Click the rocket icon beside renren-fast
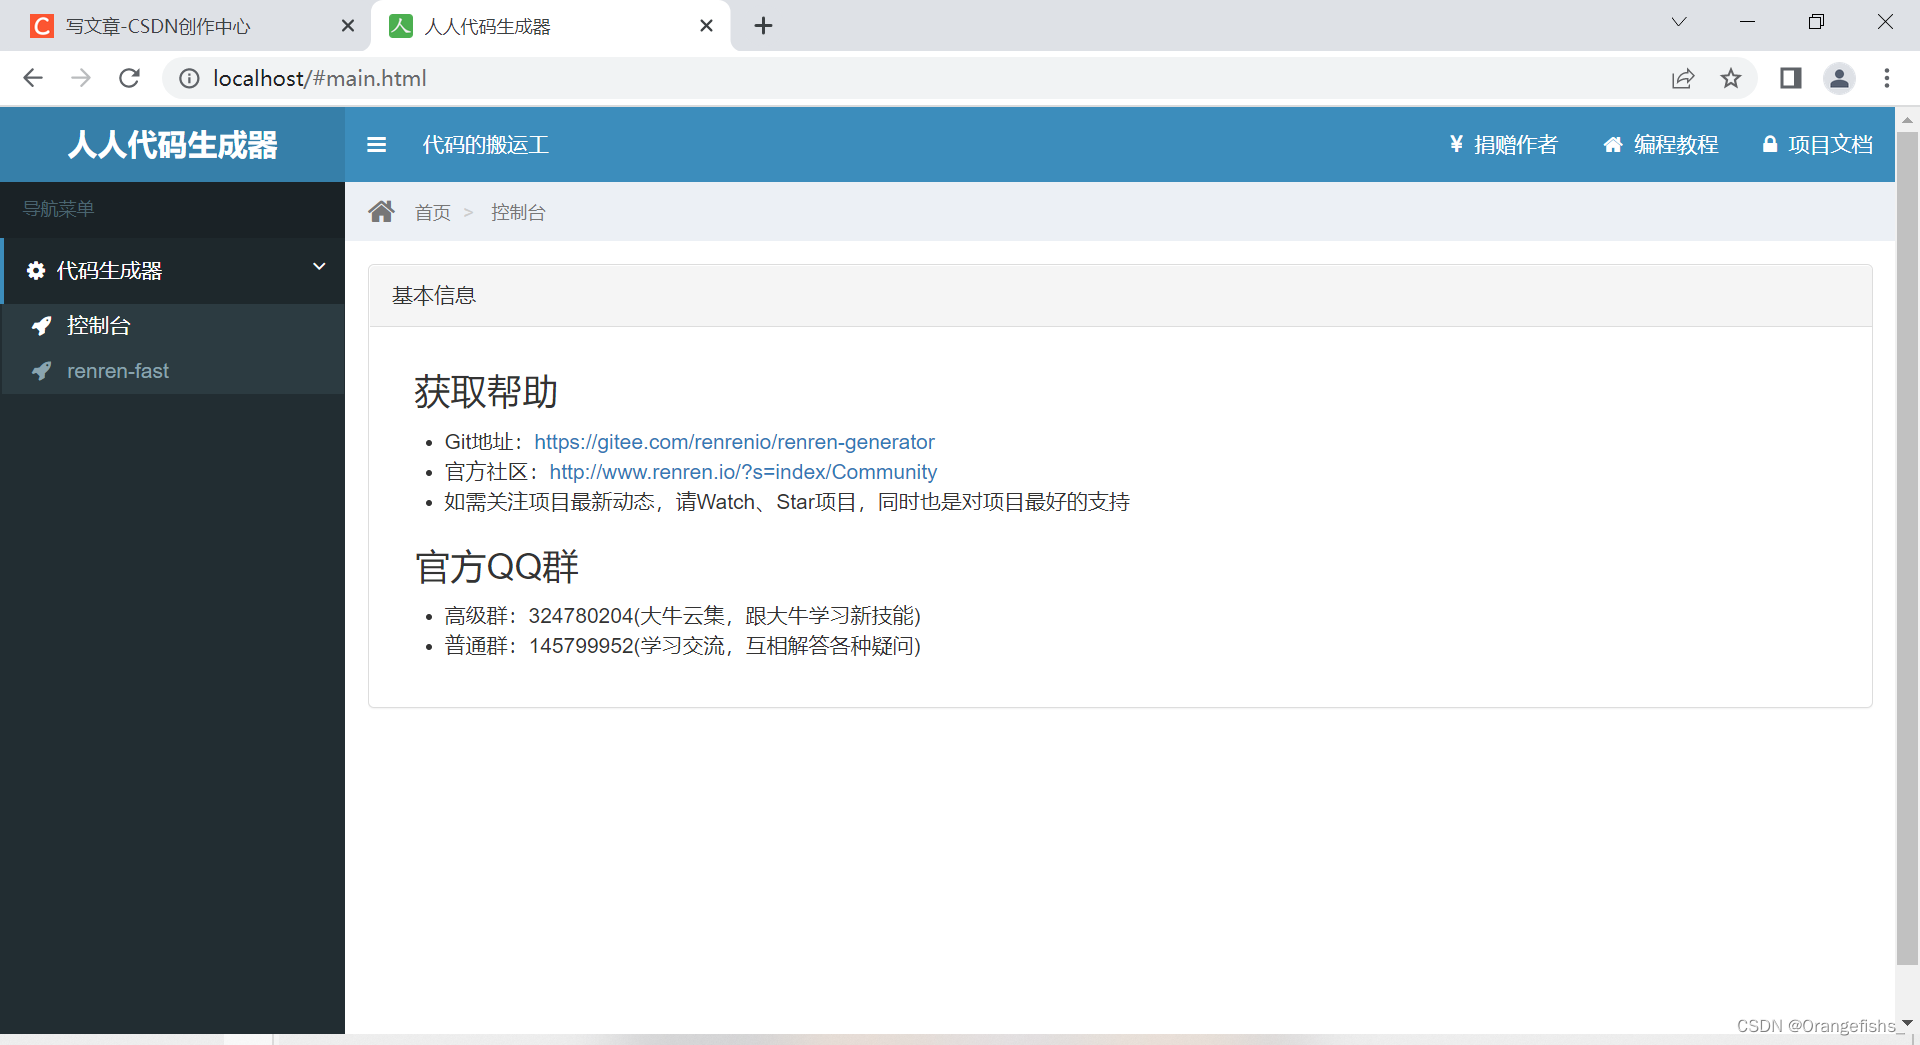The width and height of the screenshot is (1920, 1045). point(41,371)
